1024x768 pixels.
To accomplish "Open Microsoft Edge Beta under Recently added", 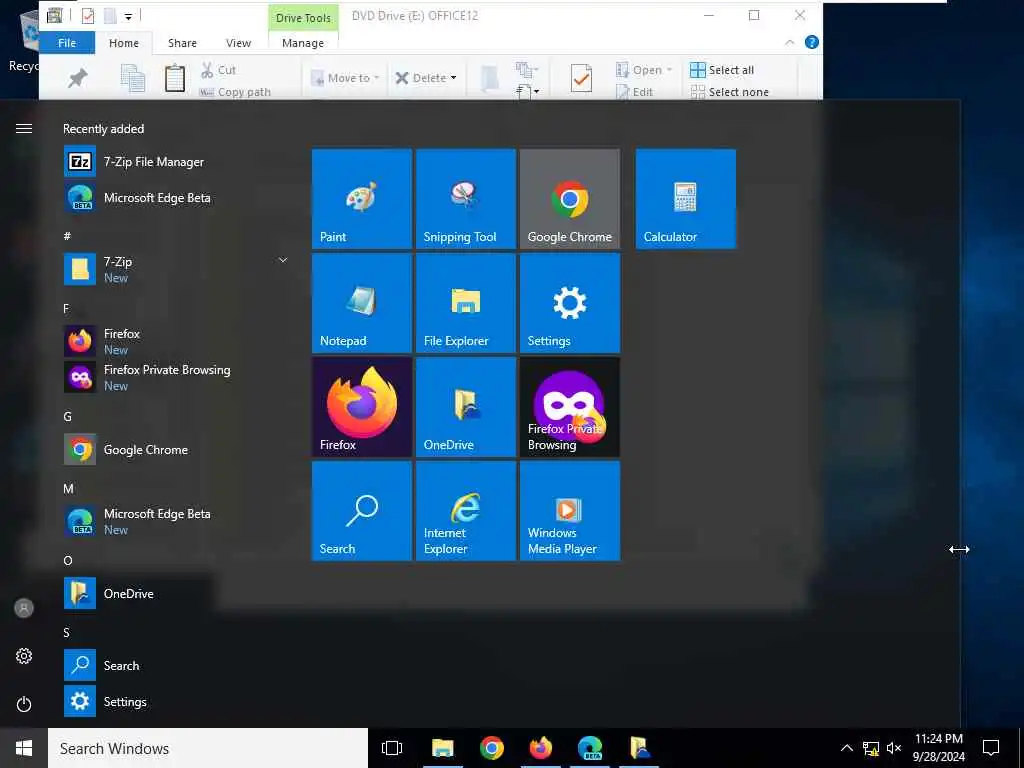I will 176,197.
